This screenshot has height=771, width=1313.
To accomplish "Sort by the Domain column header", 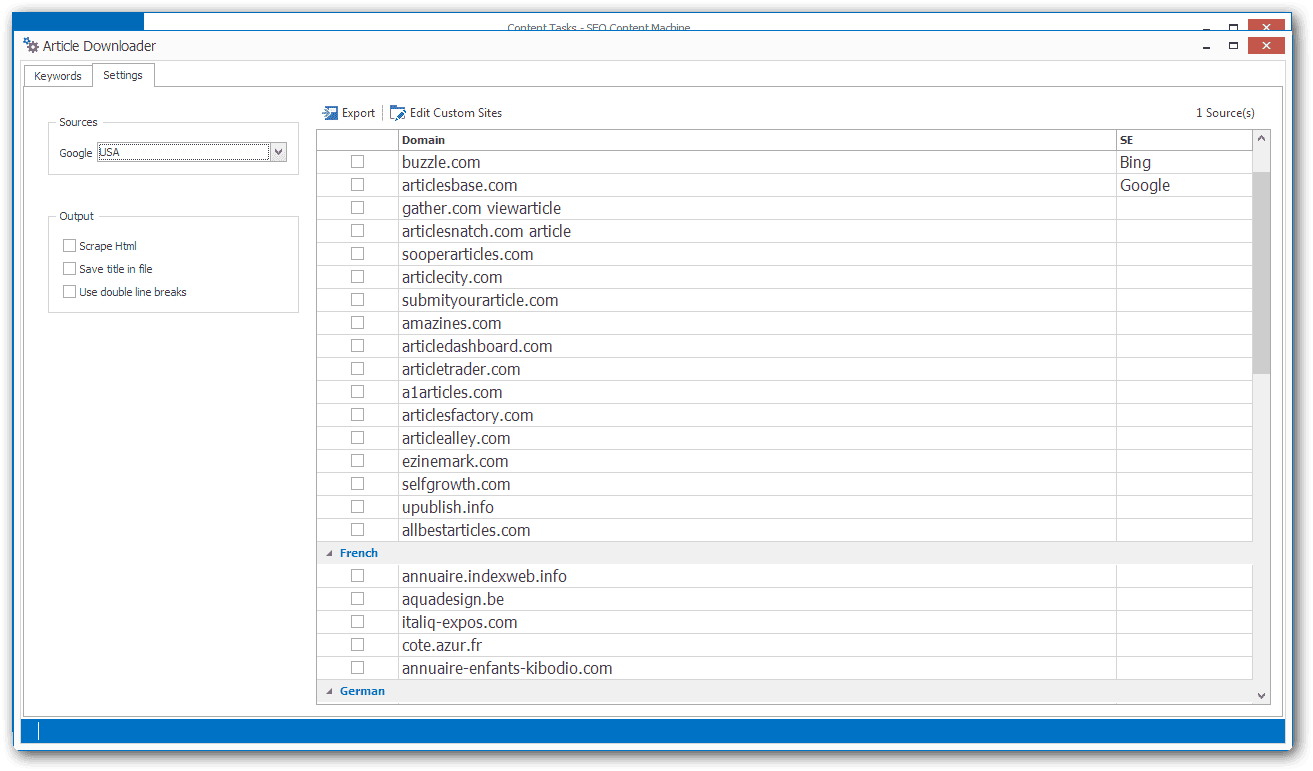I will tap(757, 140).
